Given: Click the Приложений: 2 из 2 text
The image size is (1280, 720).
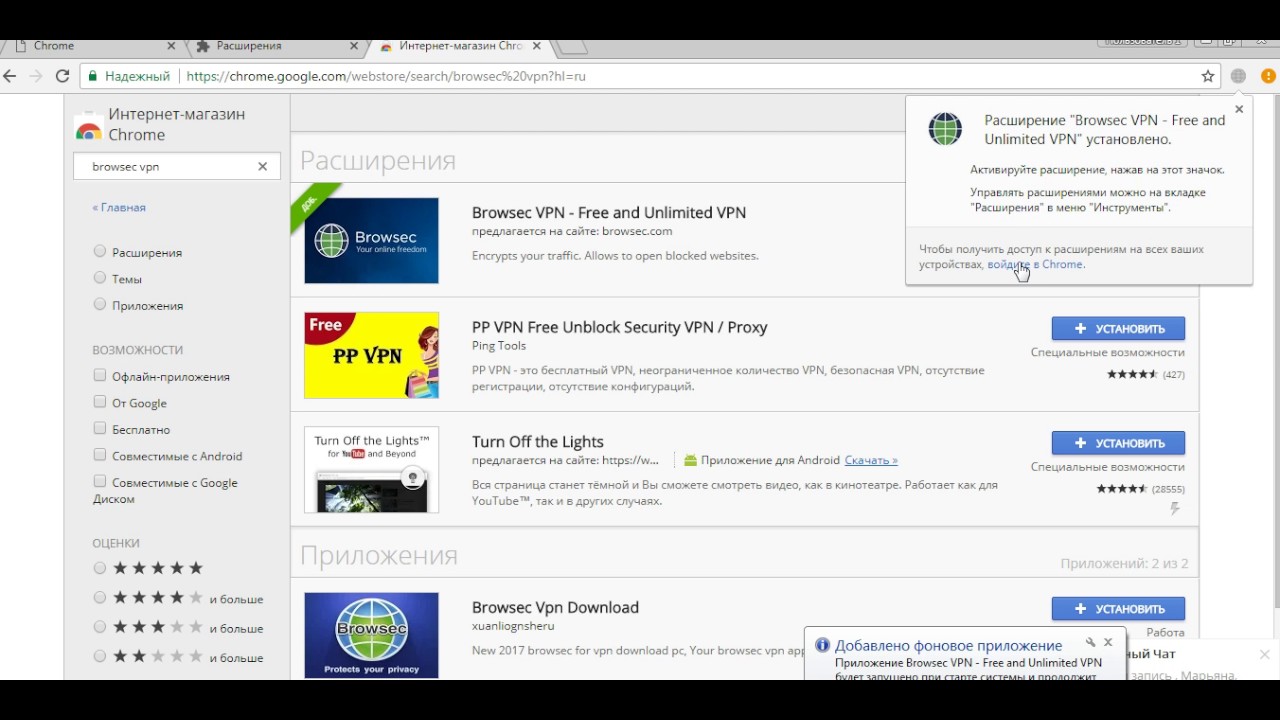Looking at the screenshot, I should click(x=1124, y=564).
